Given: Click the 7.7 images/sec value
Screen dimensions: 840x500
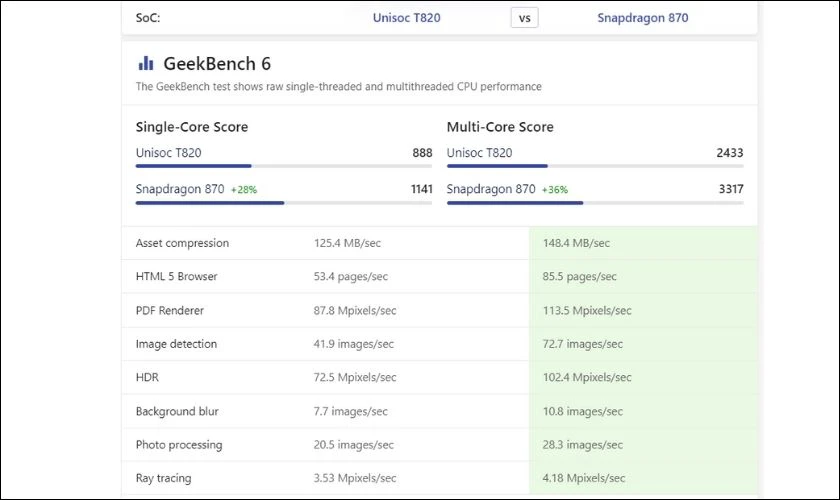Looking at the screenshot, I should pyautogui.click(x=351, y=412).
